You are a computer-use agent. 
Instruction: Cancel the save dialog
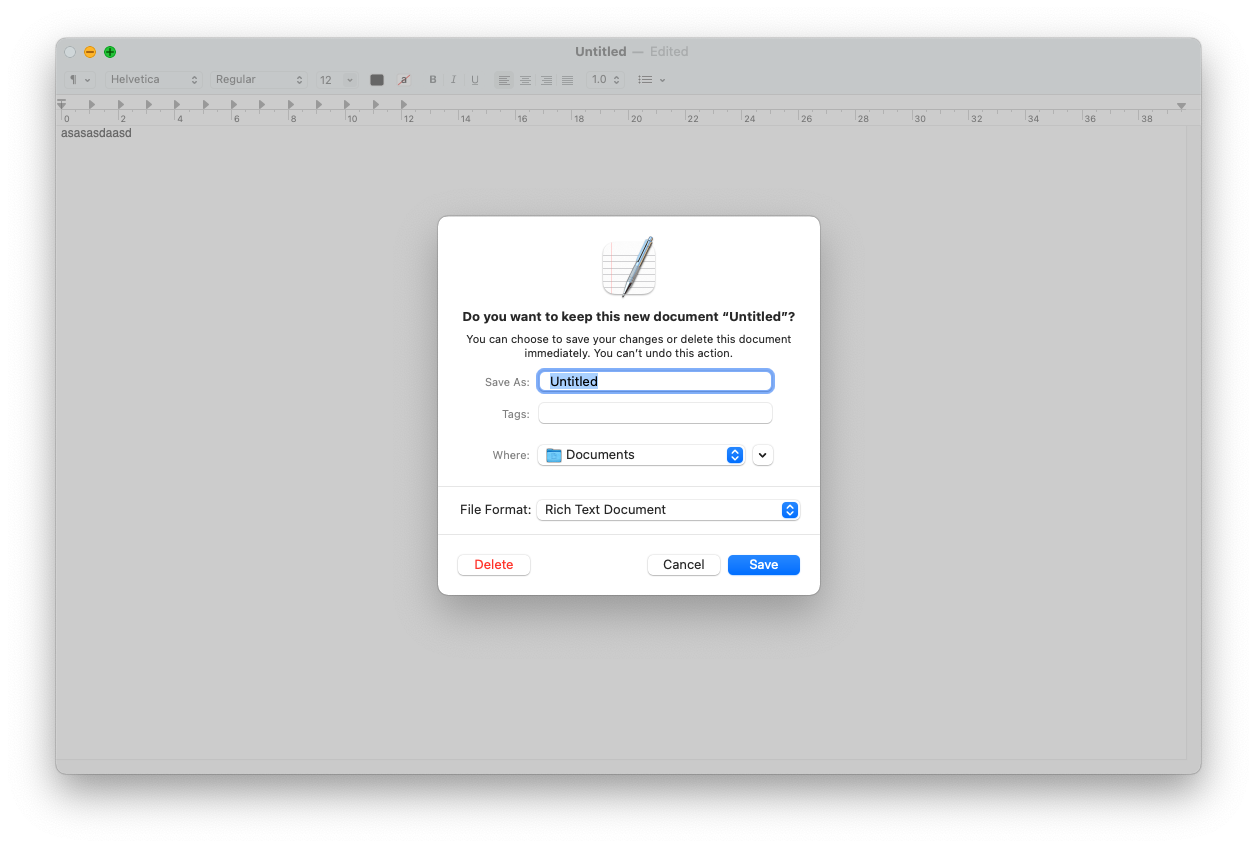[x=683, y=564]
